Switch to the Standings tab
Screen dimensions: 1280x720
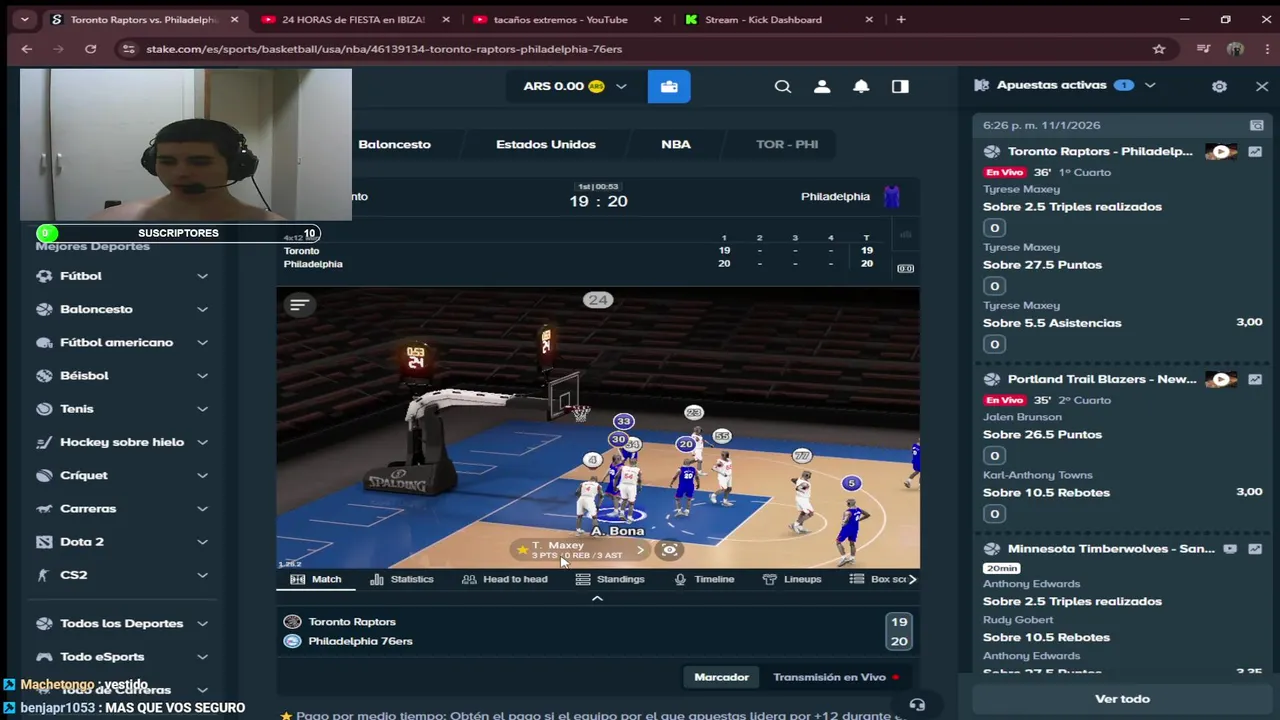(610, 579)
